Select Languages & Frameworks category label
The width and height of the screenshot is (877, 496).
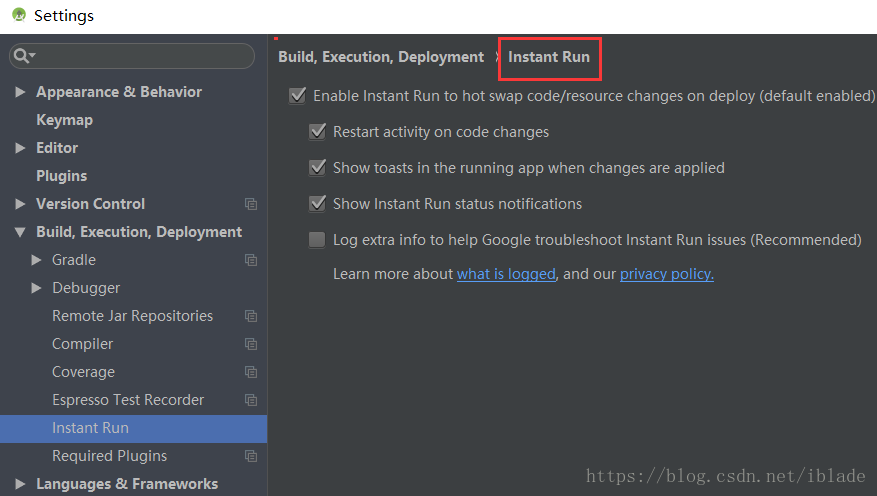127,484
